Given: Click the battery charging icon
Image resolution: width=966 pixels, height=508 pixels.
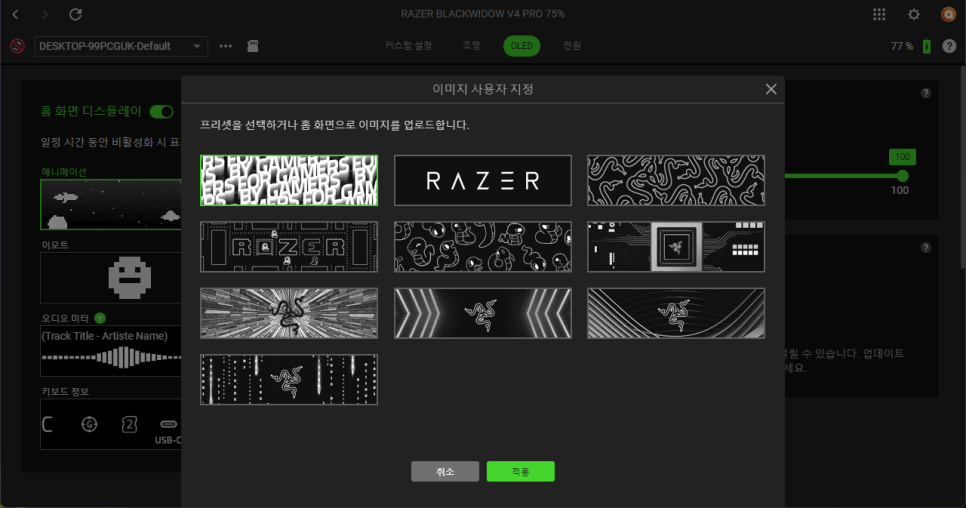Looking at the screenshot, I should [927, 46].
